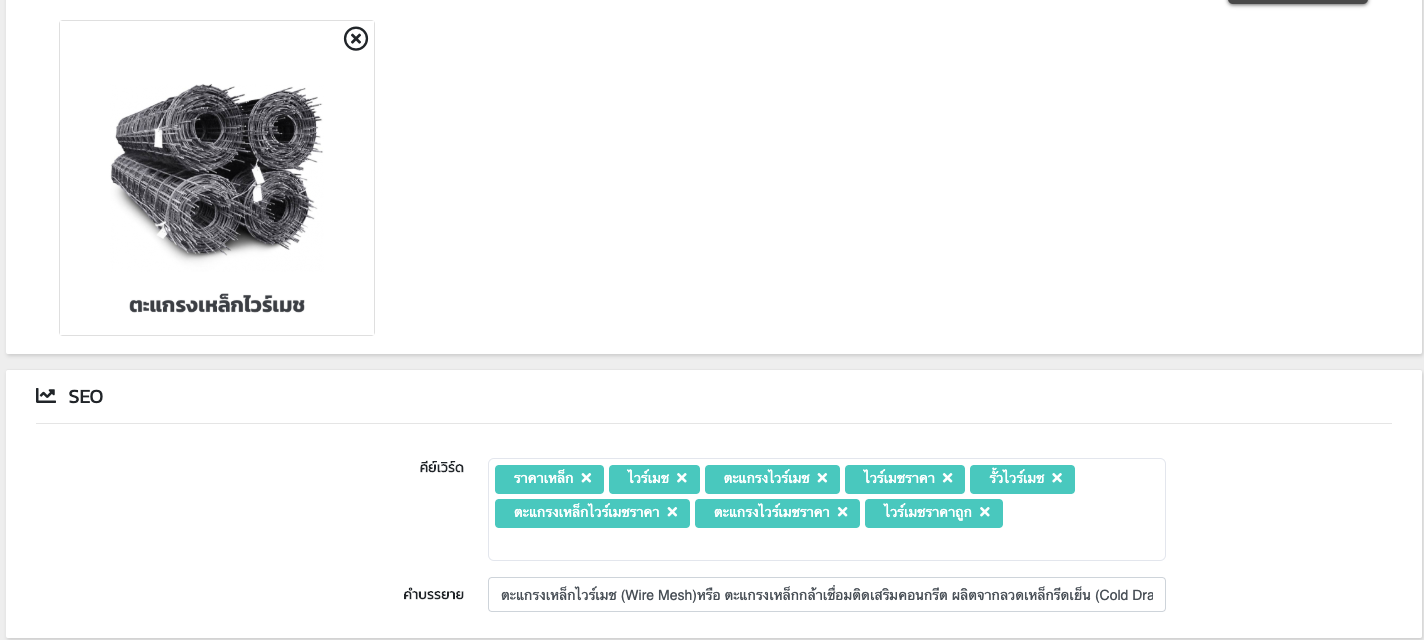Image resolution: width=1424 pixels, height=640 pixels.
Task: Remove the ตะแกรงเหล็กไวร์เมชราคา tag with X
Action: (672, 512)
